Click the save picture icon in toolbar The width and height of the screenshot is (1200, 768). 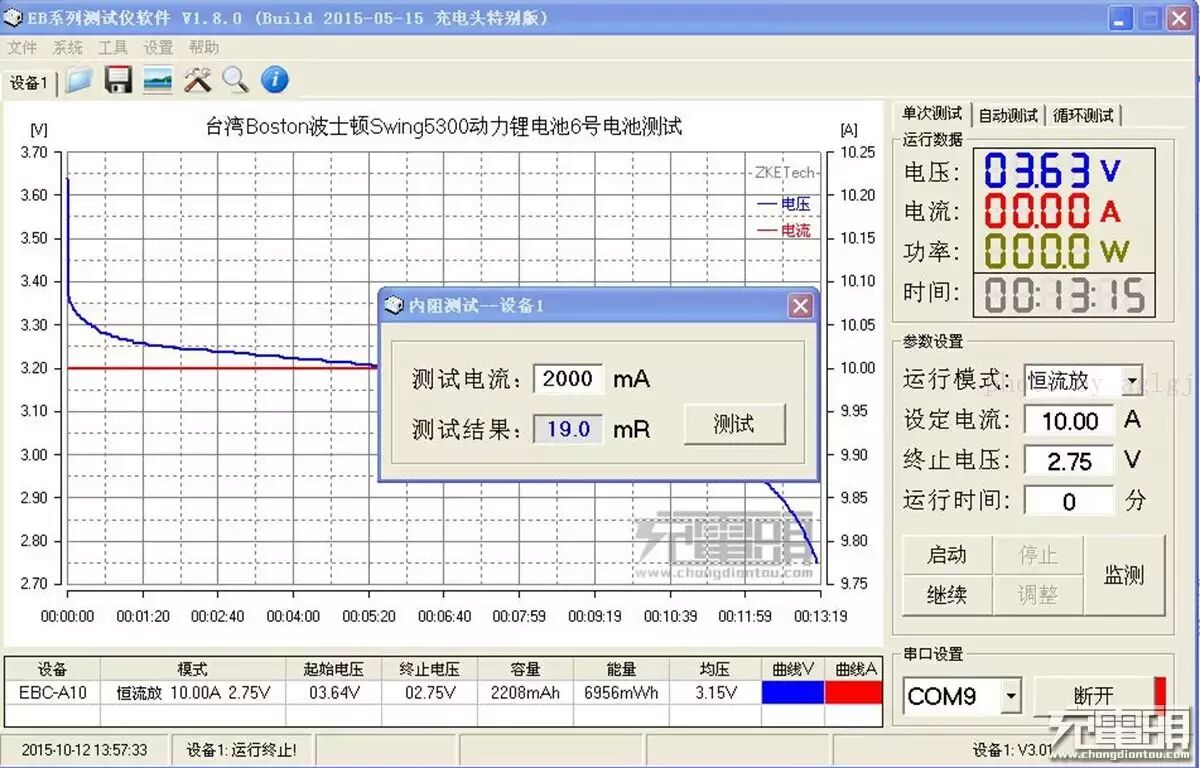point(158,81)
